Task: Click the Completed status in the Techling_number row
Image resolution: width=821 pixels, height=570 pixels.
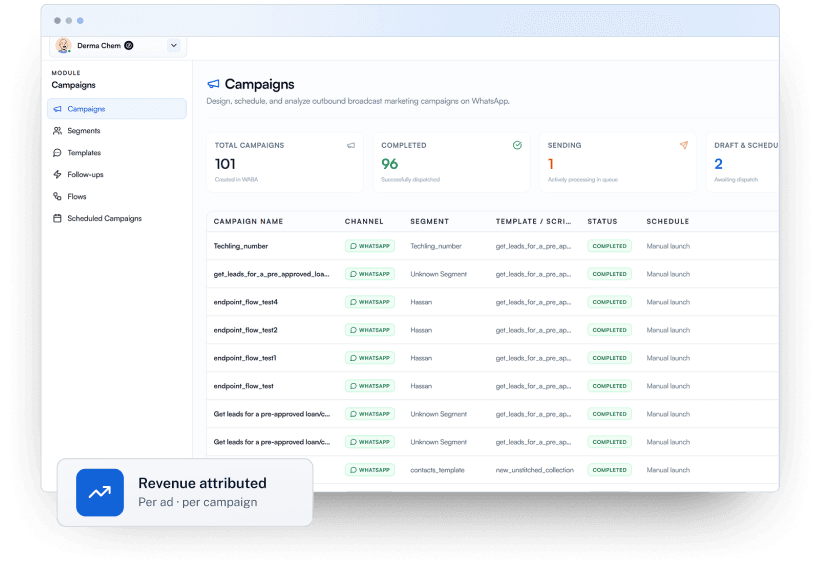Action: pyautogui.click(x=609, y=247)
